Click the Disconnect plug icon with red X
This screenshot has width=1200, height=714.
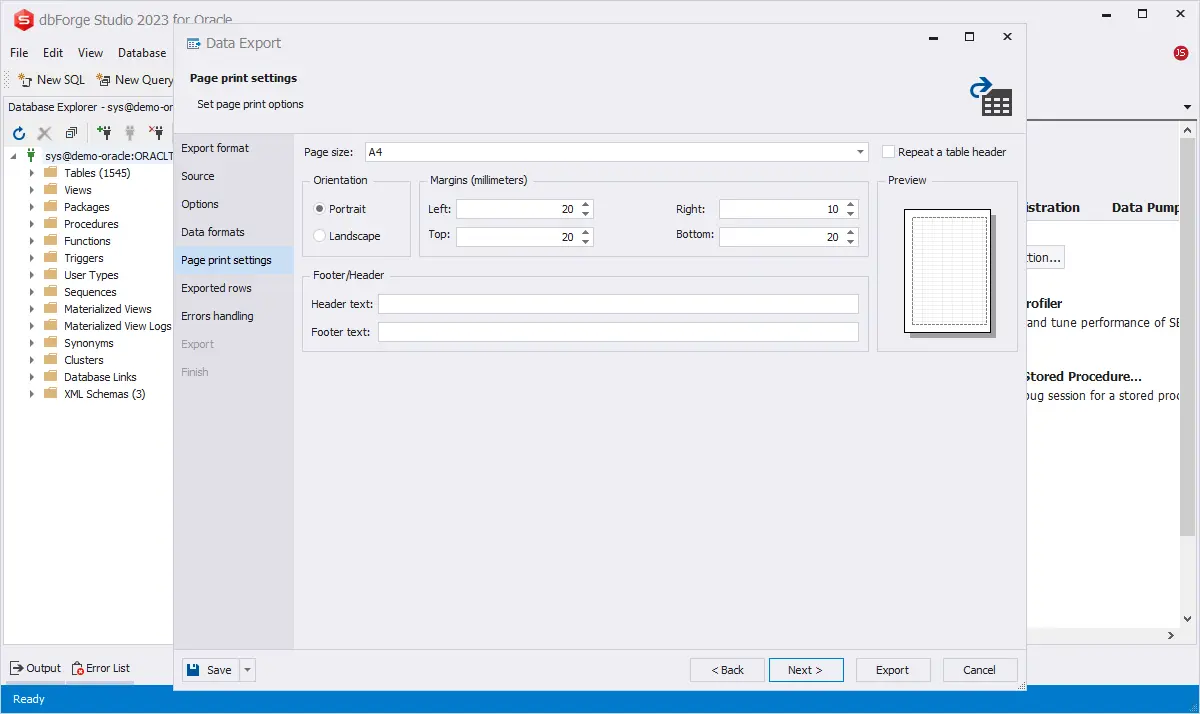[x=156, y=133]
